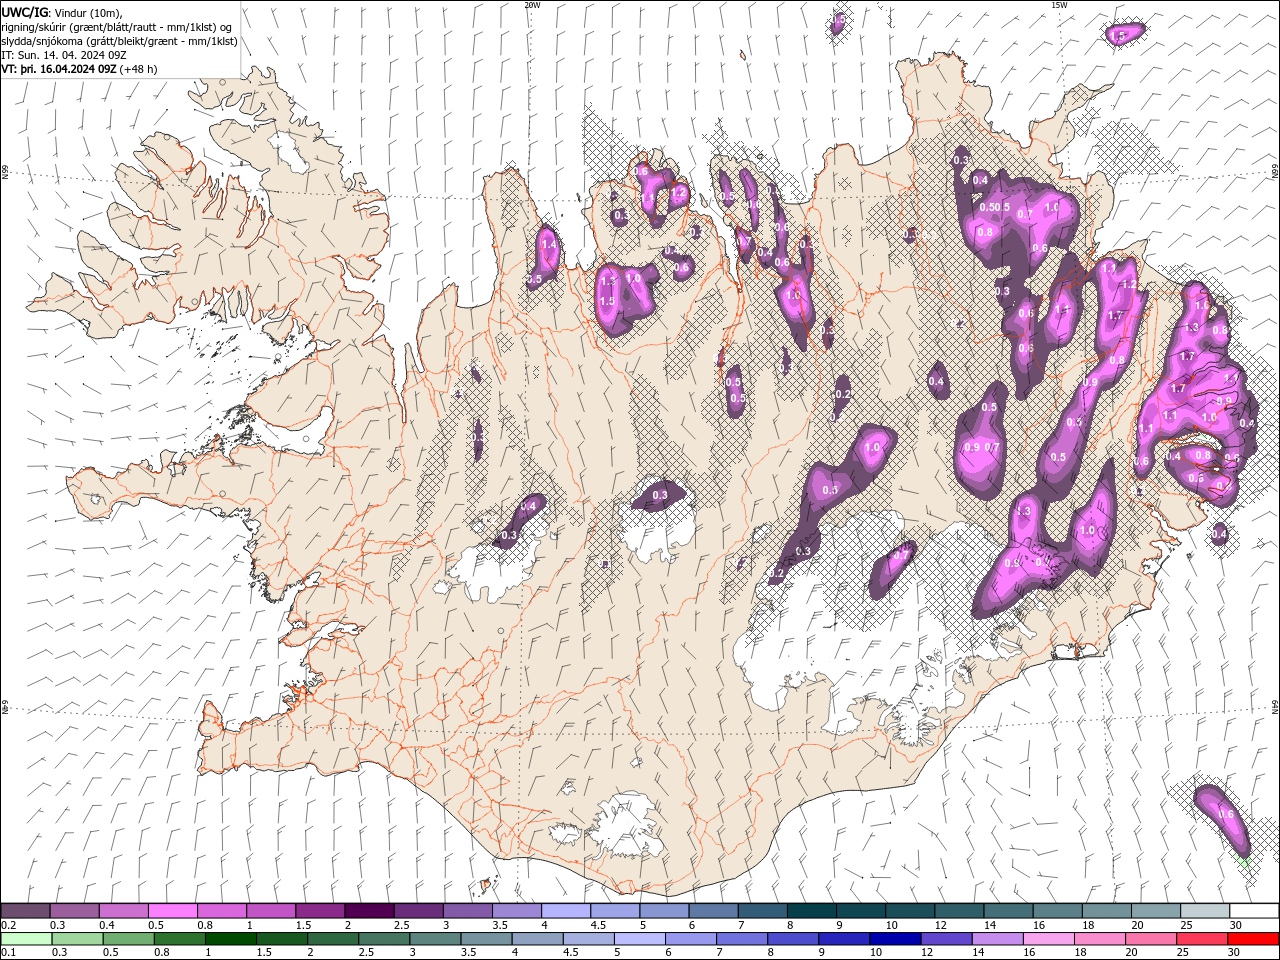Viewport: 1280px width, 960px height.
Task: Click the deep blue lower swatch labeled 10
Action: (894, 939)
